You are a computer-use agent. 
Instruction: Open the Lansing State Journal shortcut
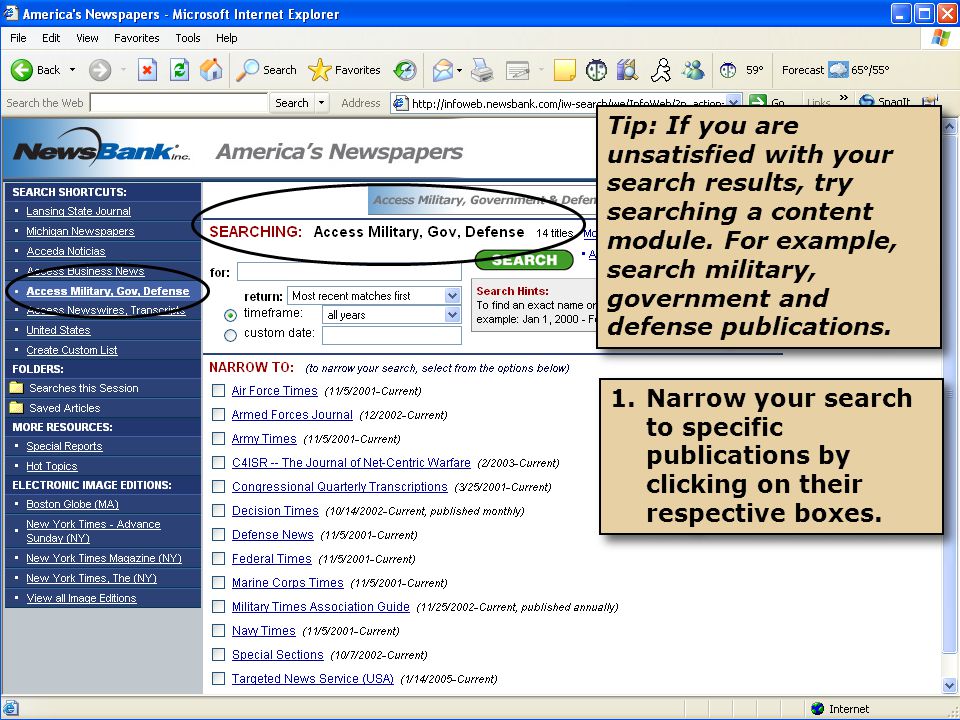(78, 211)
